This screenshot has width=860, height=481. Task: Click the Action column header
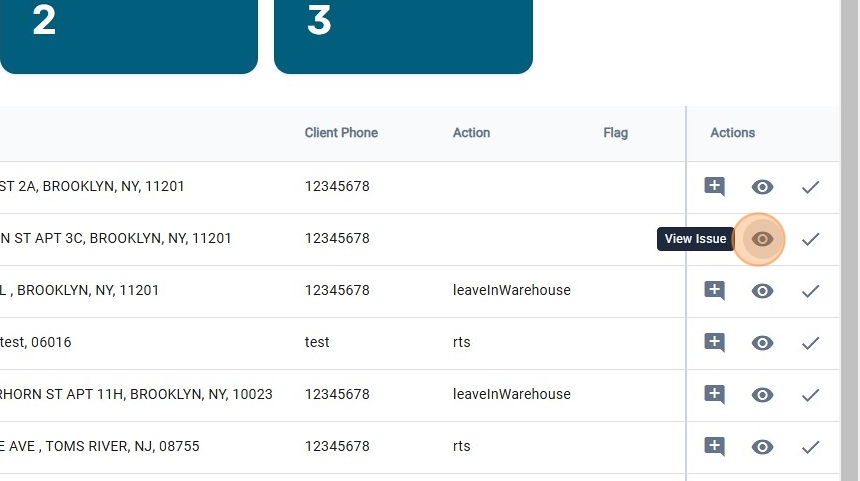coord(471,133)
